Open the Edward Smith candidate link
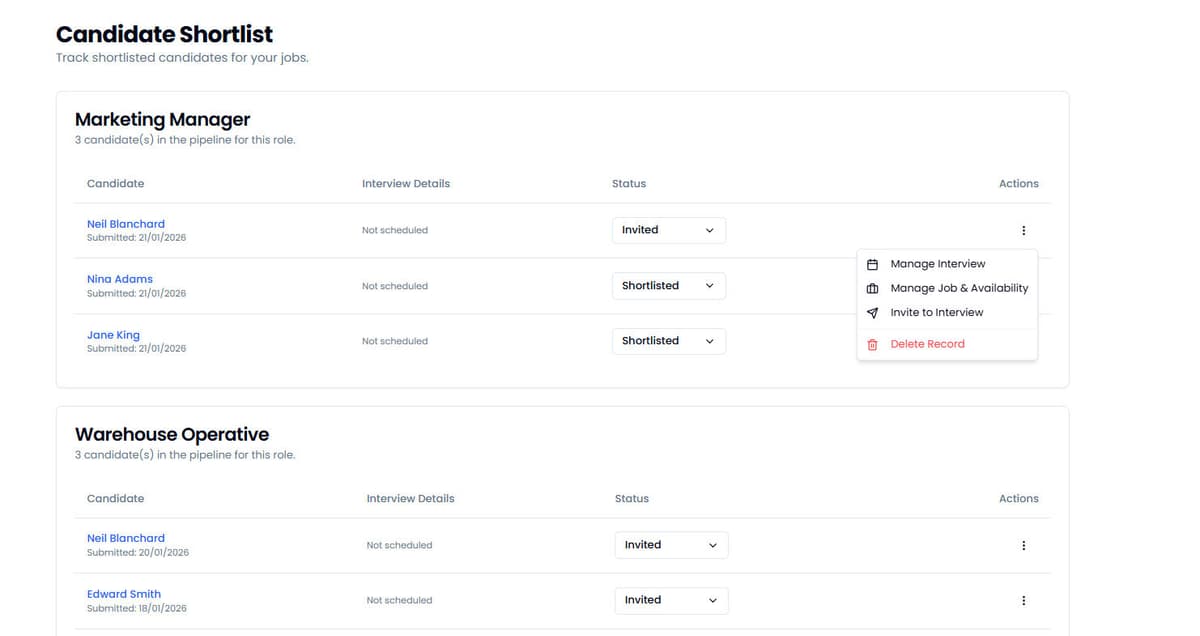1200x636 pixels. [124, 594]
